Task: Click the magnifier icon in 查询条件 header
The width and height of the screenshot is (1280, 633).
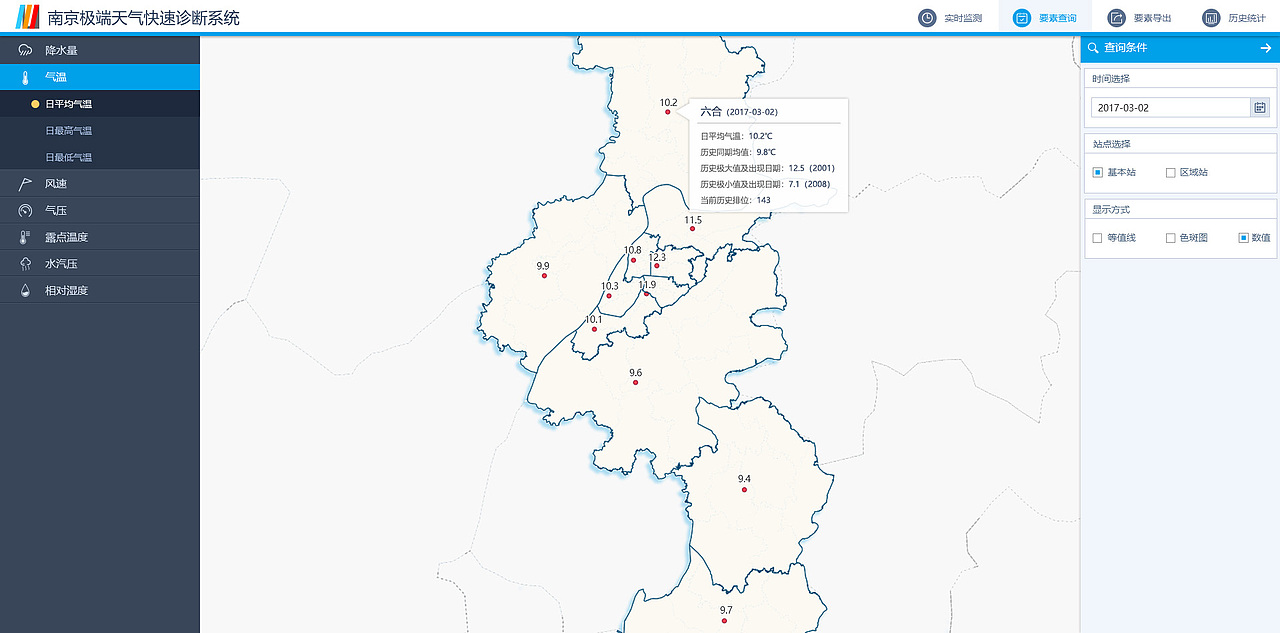Action: point(1093,48)
